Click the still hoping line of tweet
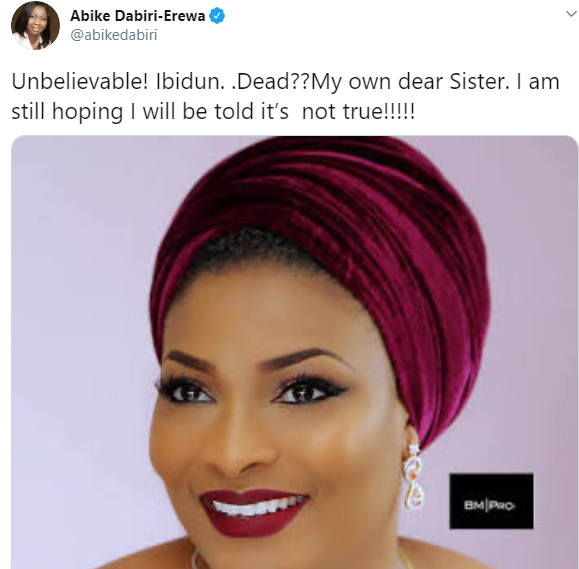The height and width of the screenshot is (569, 579). click(x=213, y=112)
